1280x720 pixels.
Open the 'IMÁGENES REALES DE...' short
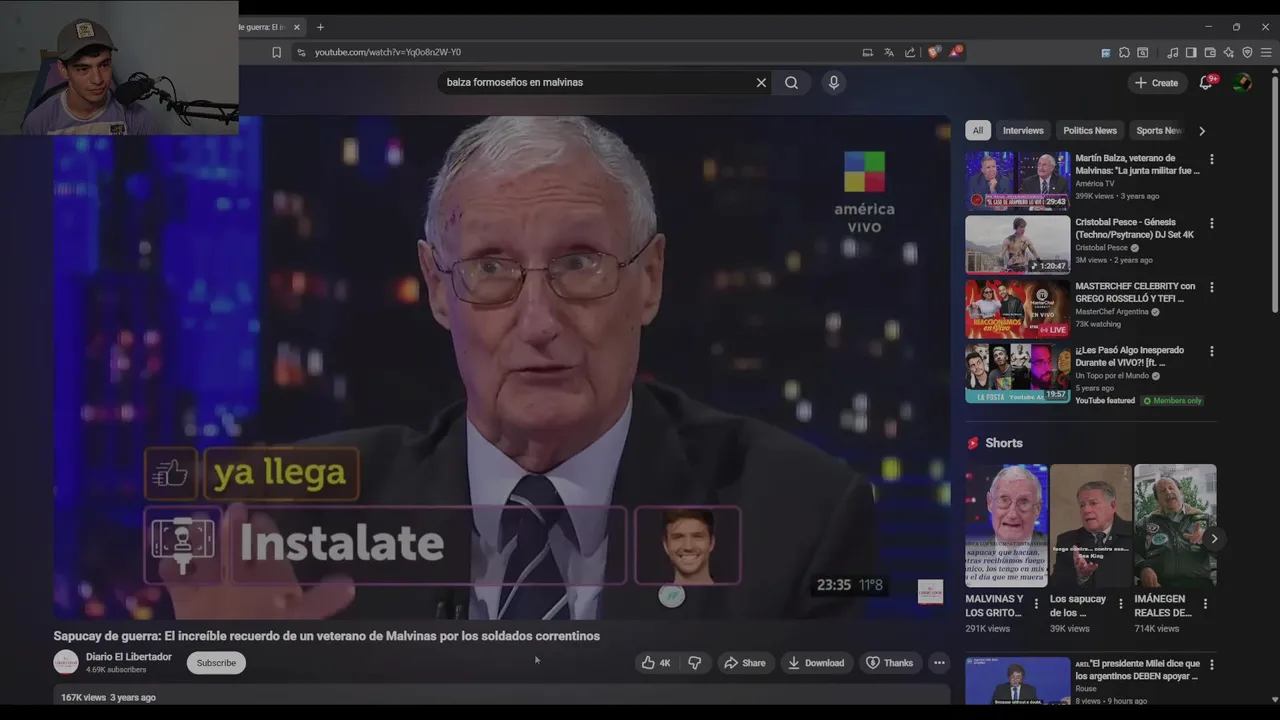coord(1175,525)
